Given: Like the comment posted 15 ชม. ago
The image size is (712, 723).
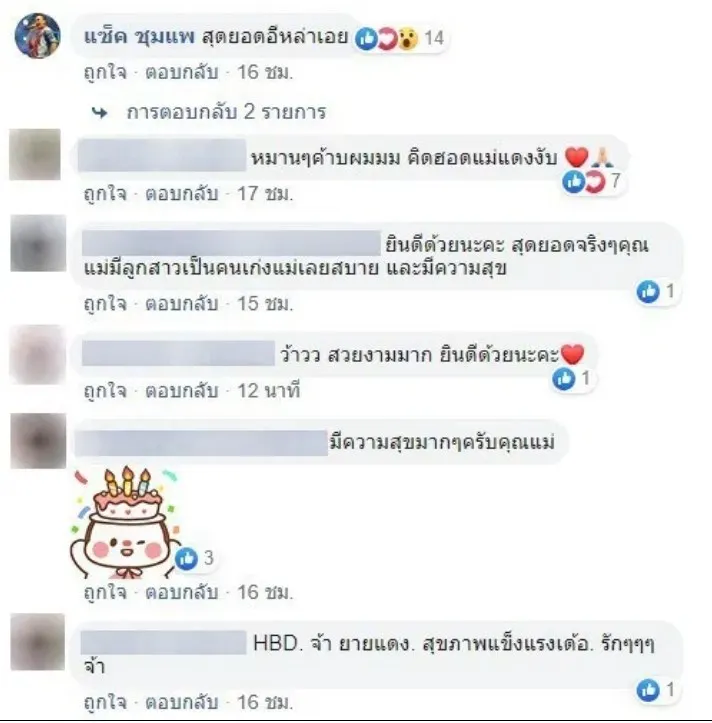Looking at the screenshot, I should tap(105, 304).
